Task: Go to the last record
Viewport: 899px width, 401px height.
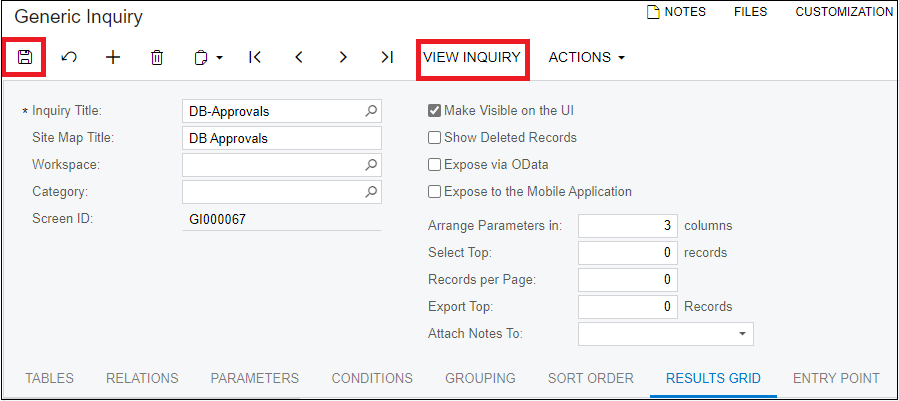Action: tap(387, 57)
